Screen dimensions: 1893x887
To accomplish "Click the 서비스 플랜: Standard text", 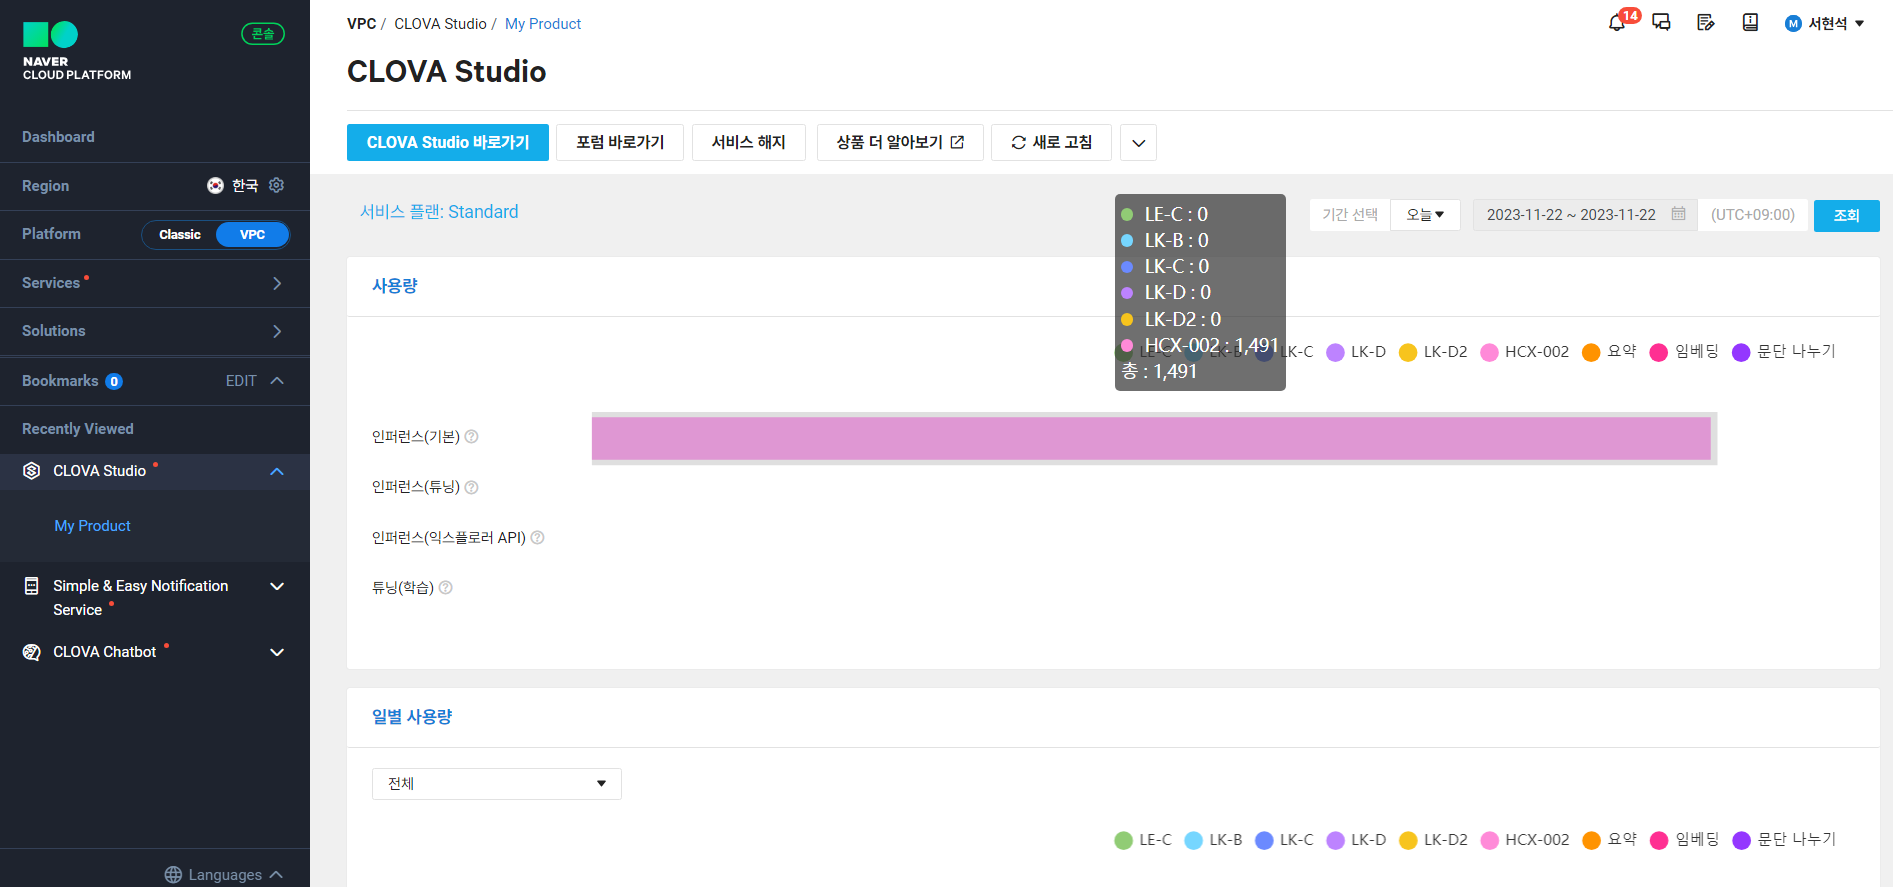I will (x=439, y=212).
